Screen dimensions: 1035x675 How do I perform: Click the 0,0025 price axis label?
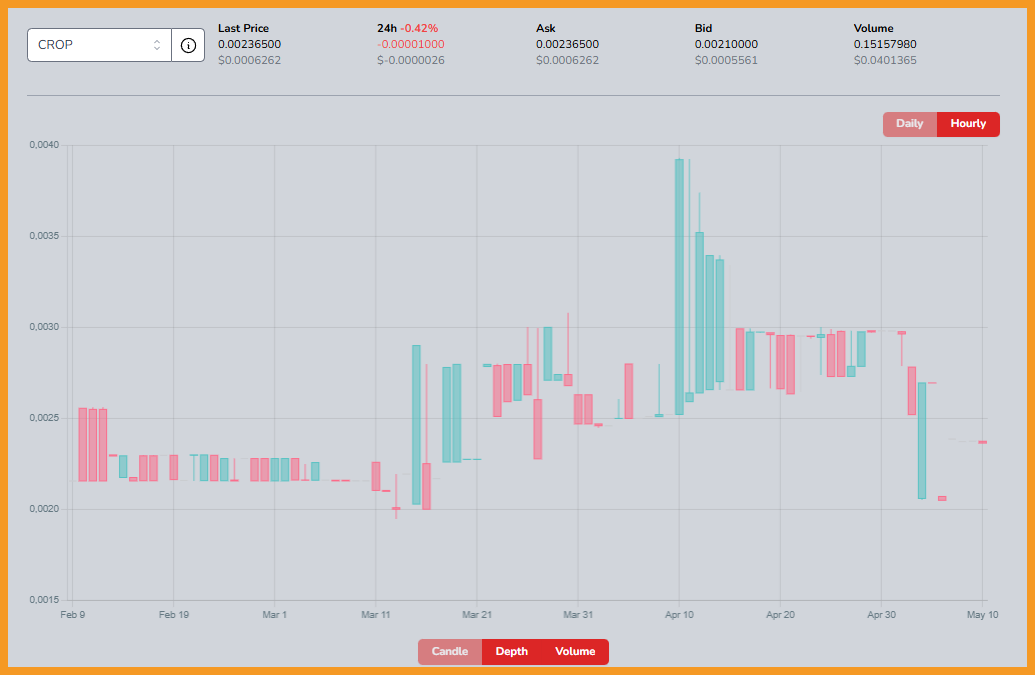pos(44,418)
